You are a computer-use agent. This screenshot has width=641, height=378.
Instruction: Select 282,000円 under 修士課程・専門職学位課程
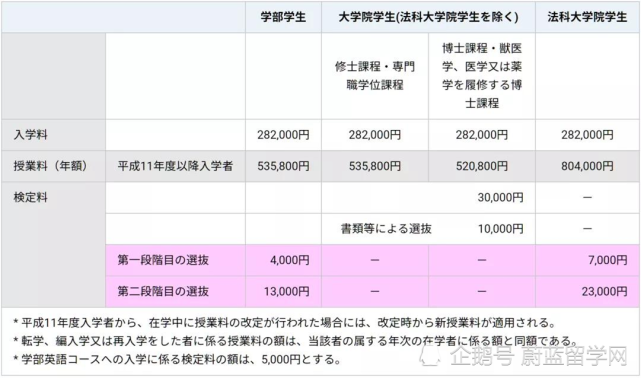click(x=375, y=135)
